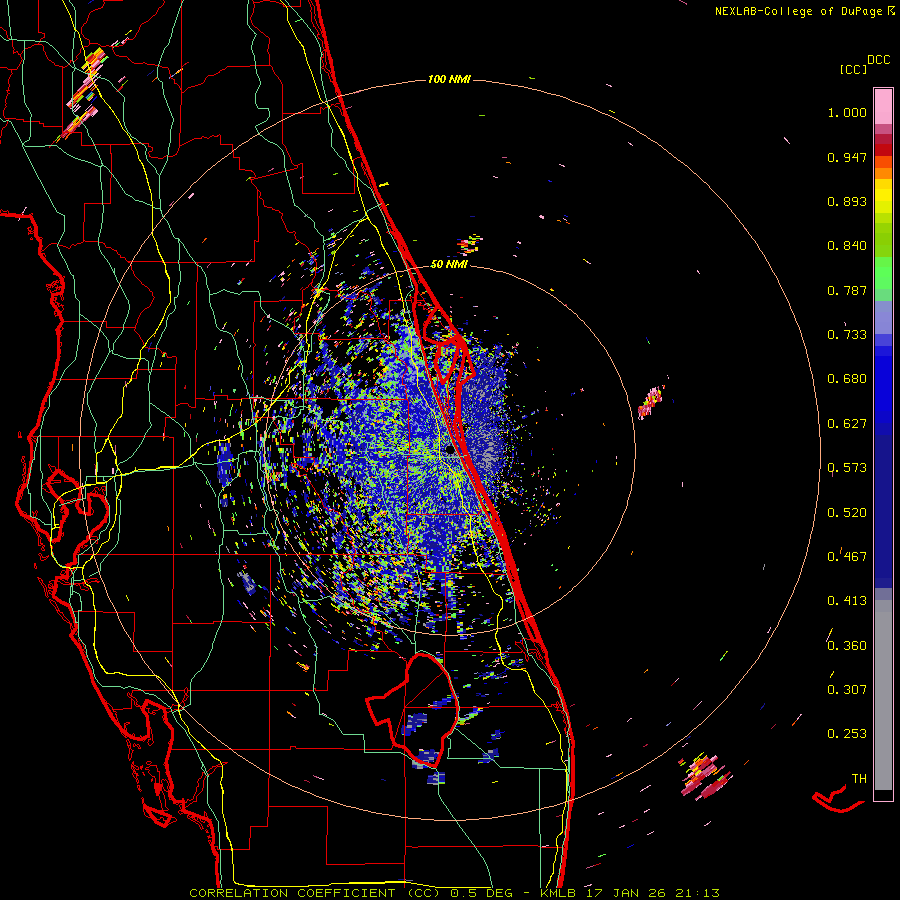
Task: Select the 0.467 scale value
Action: click(x=847, y=557)
